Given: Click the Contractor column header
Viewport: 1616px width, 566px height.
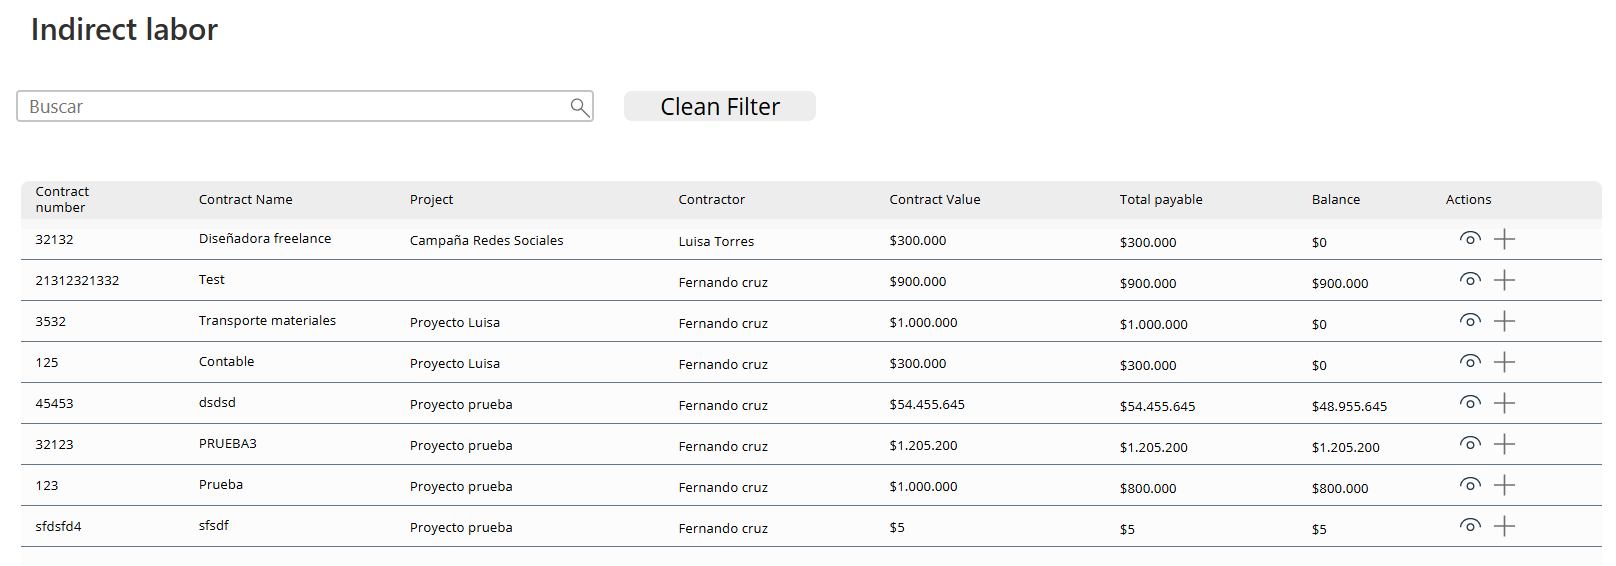Looking at the screenshot, I should click(711, 200).
